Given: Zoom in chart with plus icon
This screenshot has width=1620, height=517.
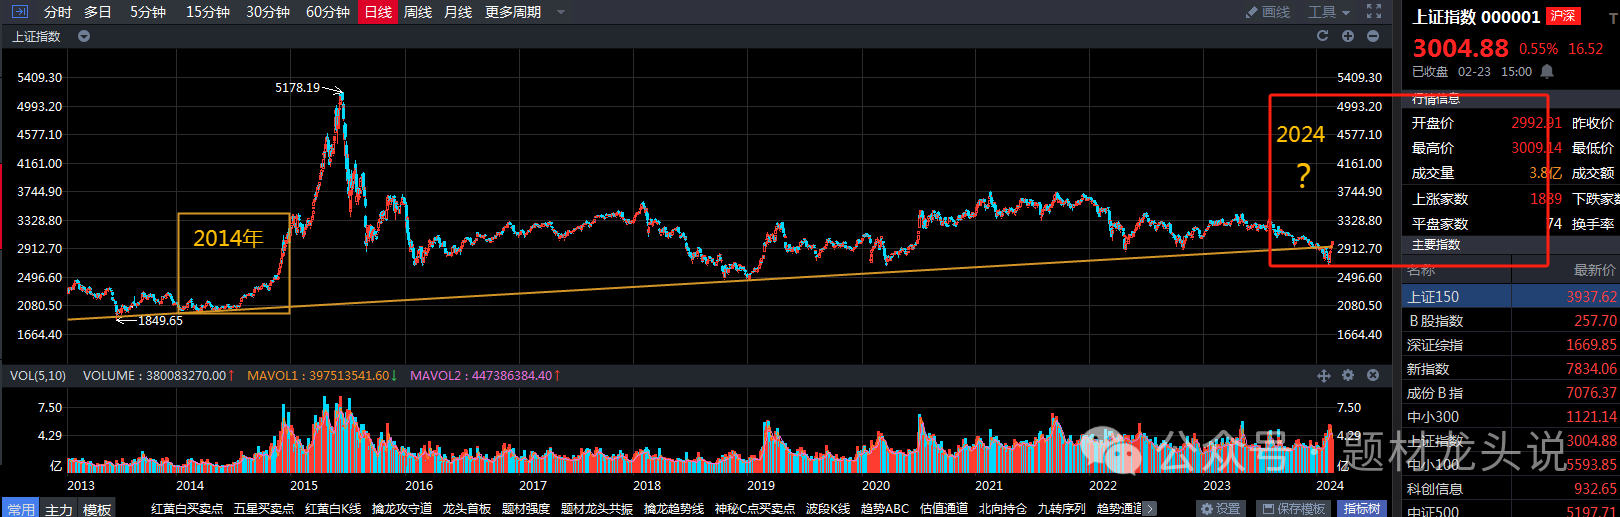Looking at the screenshot, I should pyautogui.click(x=1348, y=36).
